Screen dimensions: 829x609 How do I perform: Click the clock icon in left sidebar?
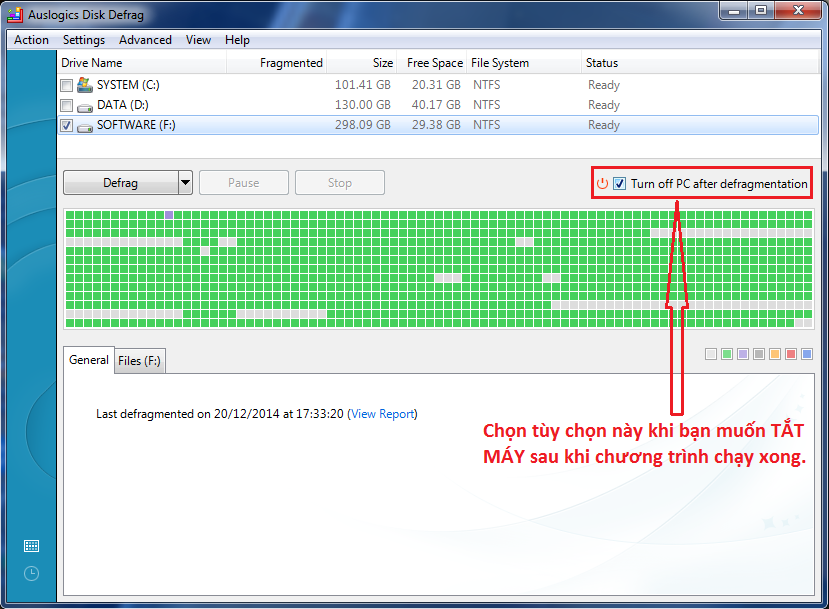coord(31,573)
